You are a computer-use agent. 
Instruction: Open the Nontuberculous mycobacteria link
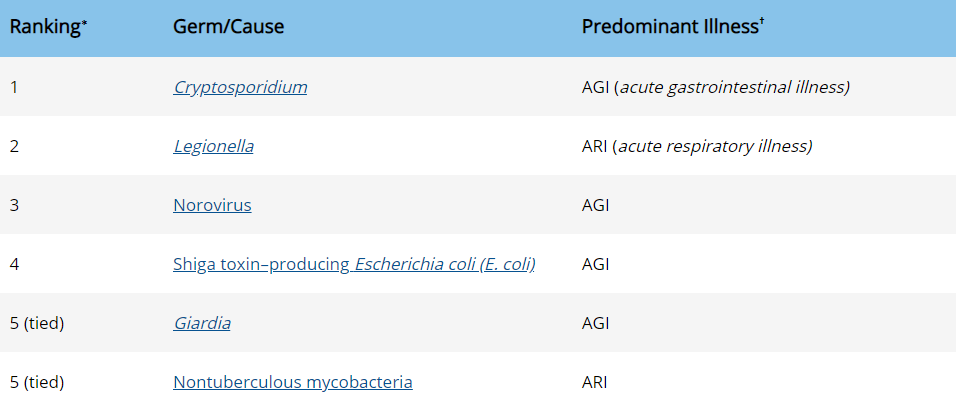[293, 383]
